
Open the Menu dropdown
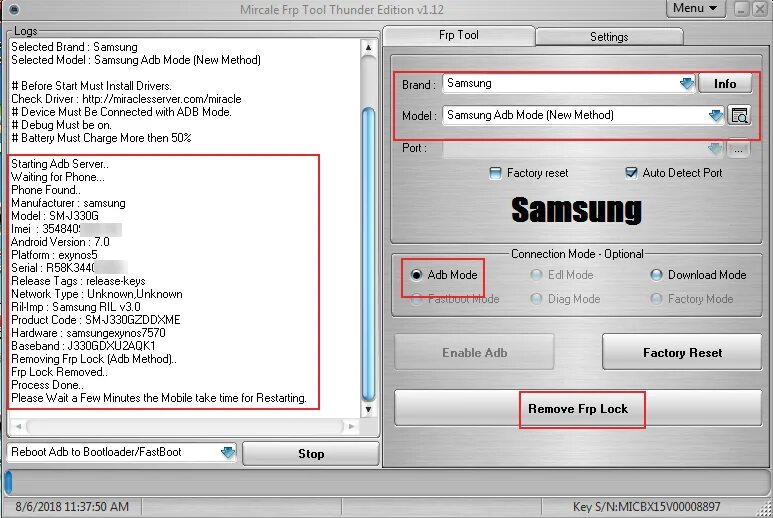tap(696, 8)
